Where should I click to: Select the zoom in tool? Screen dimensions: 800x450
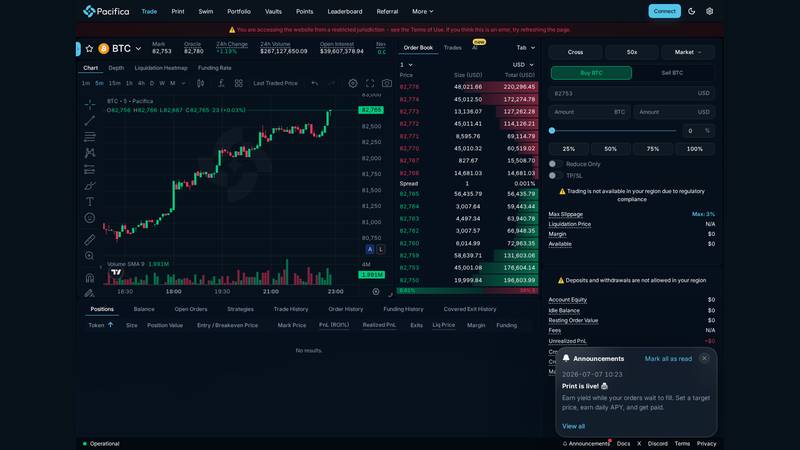click(x=90, y=256)
